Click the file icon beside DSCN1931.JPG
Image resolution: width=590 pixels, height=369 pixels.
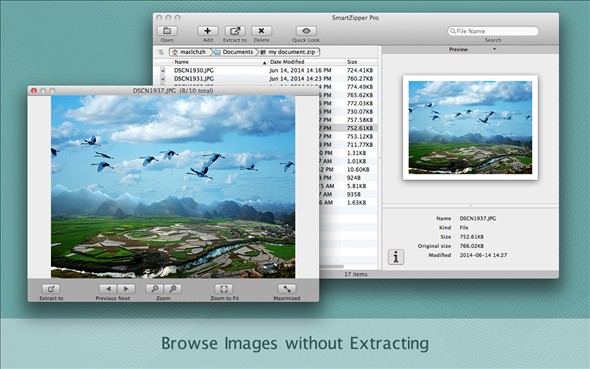[163, 78]
